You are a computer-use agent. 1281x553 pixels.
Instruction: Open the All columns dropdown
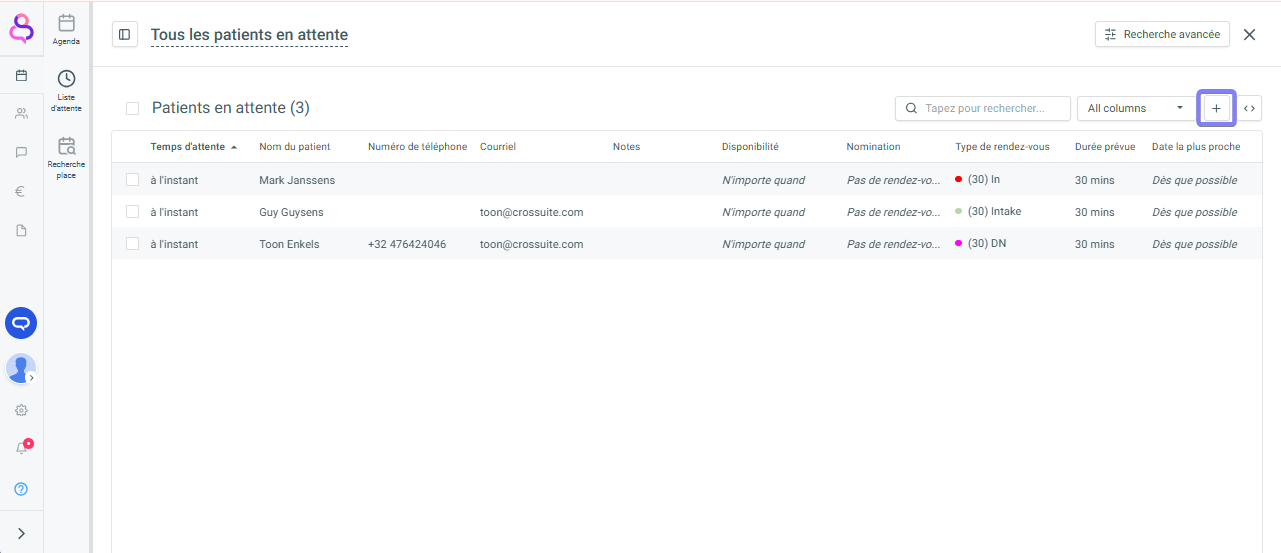pos(1134,108)
